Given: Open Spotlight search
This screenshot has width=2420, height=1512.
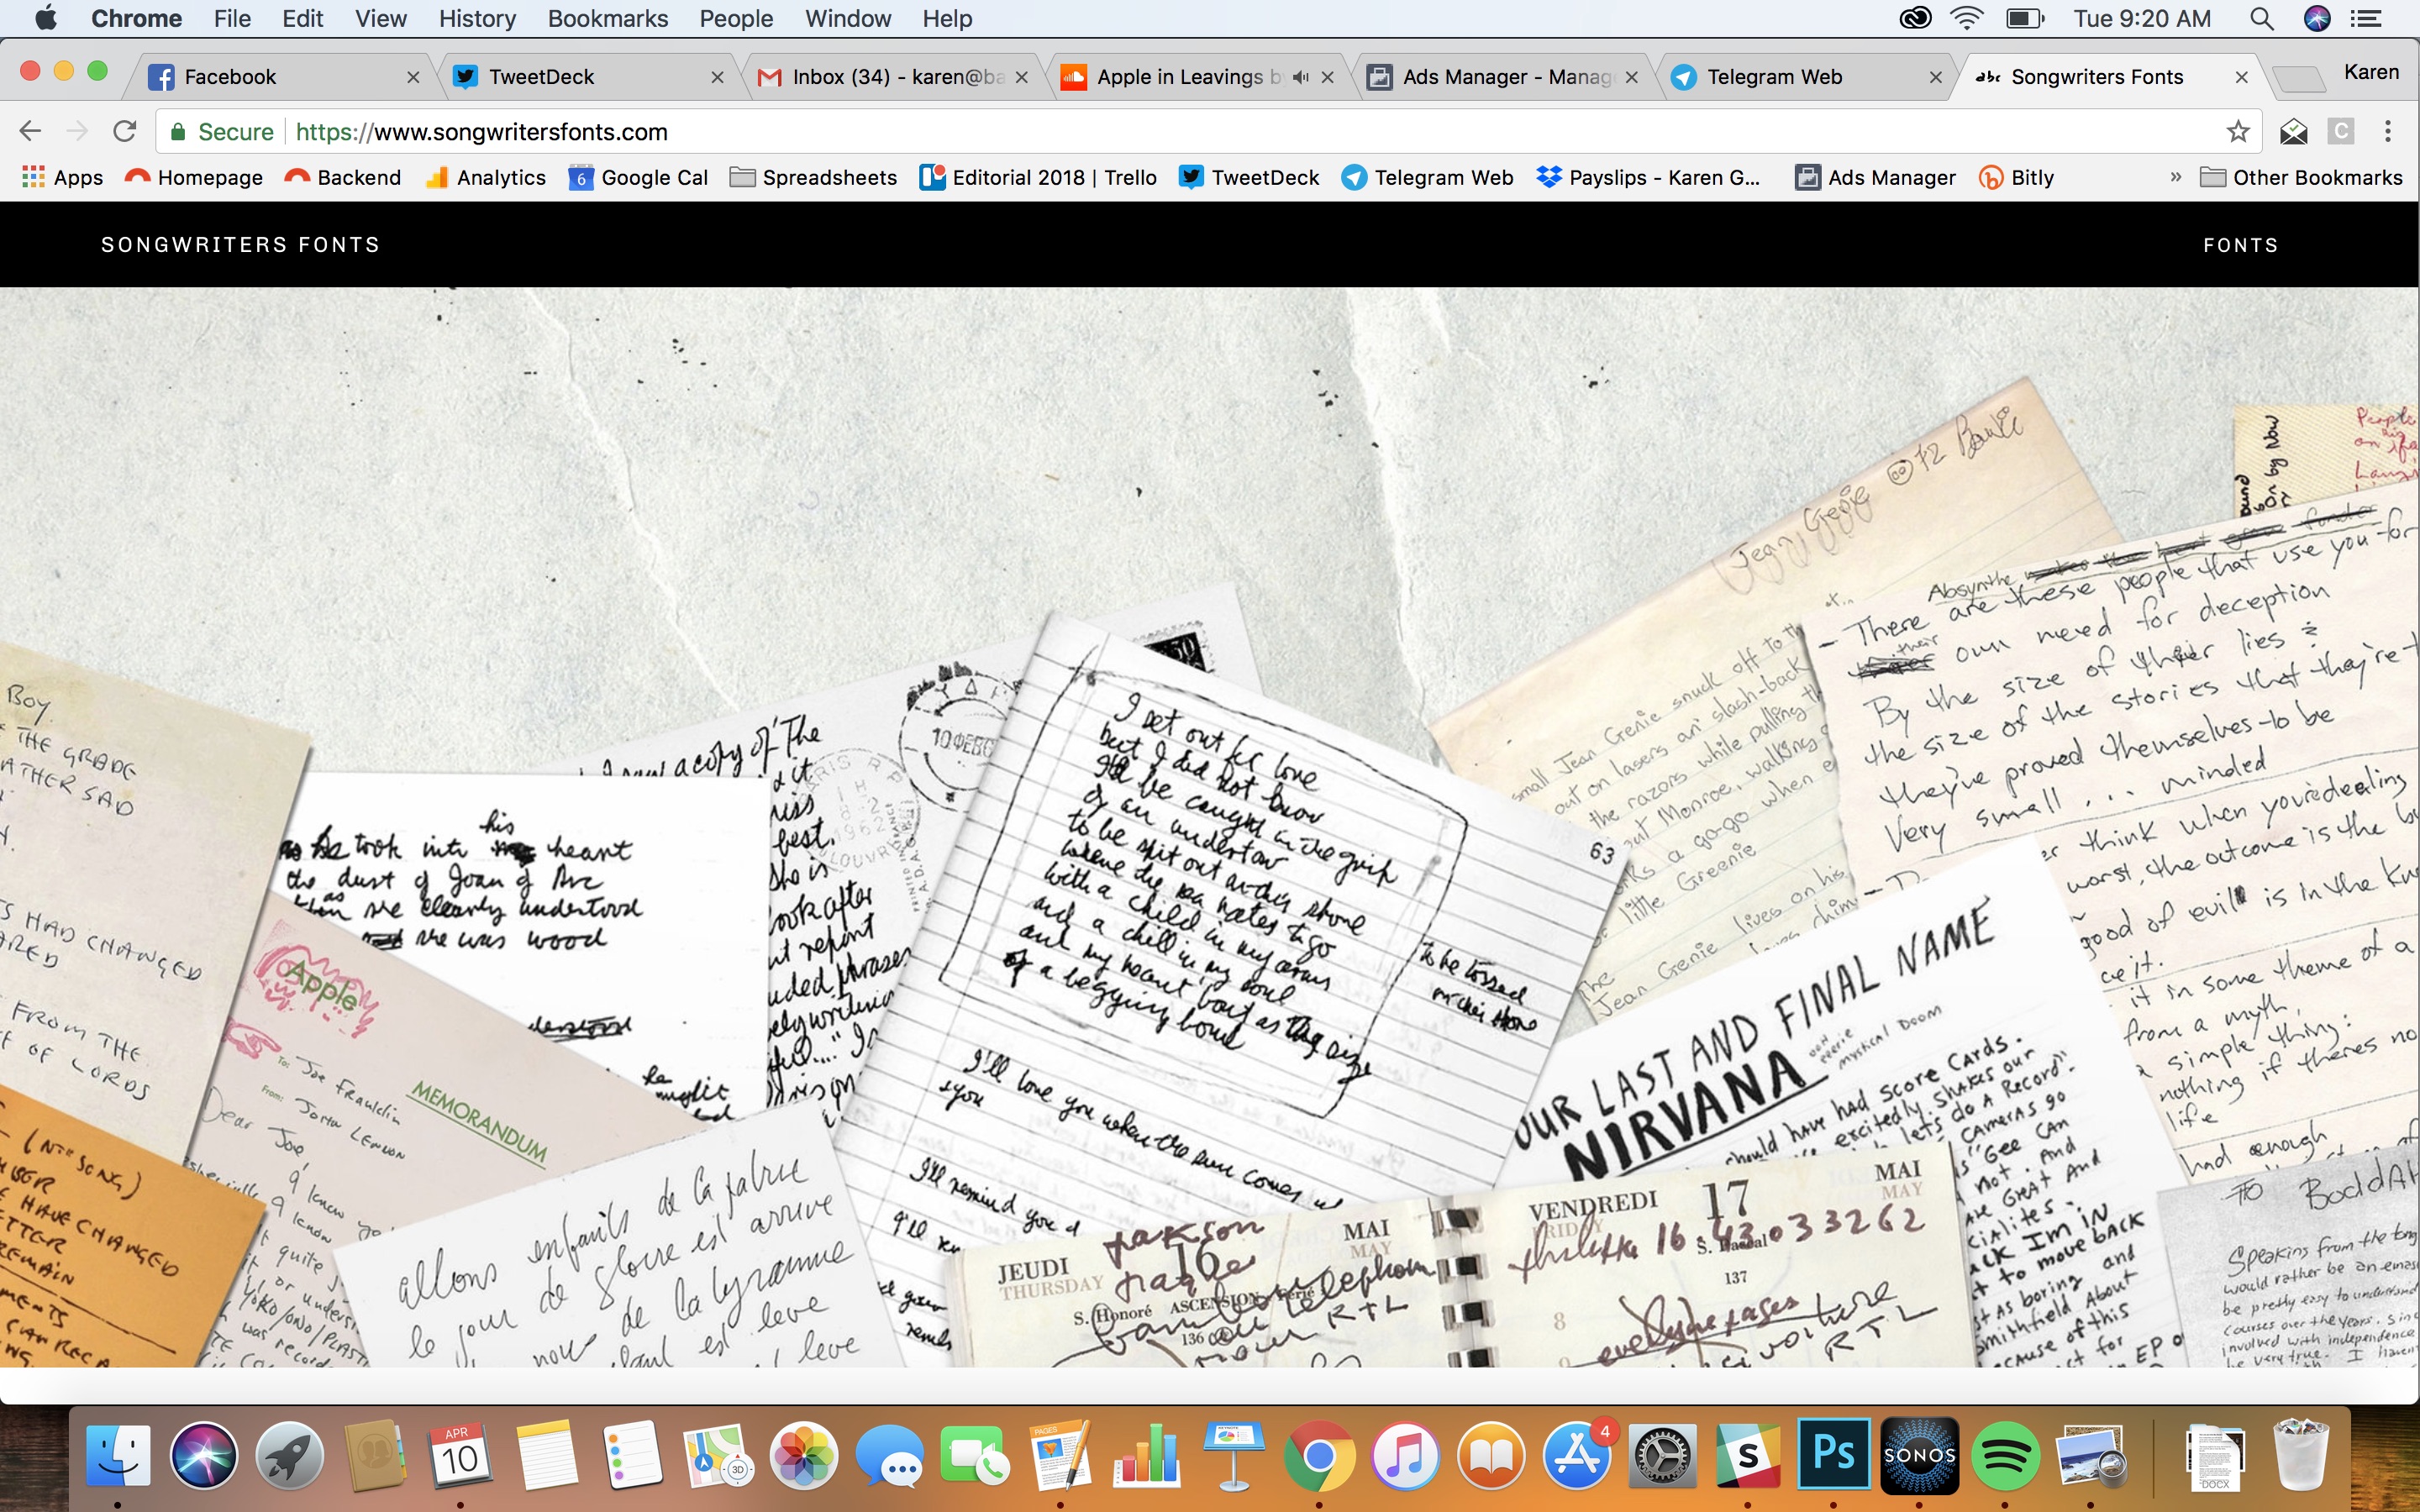Looking at the screenshot, I should click(2262, 18).
